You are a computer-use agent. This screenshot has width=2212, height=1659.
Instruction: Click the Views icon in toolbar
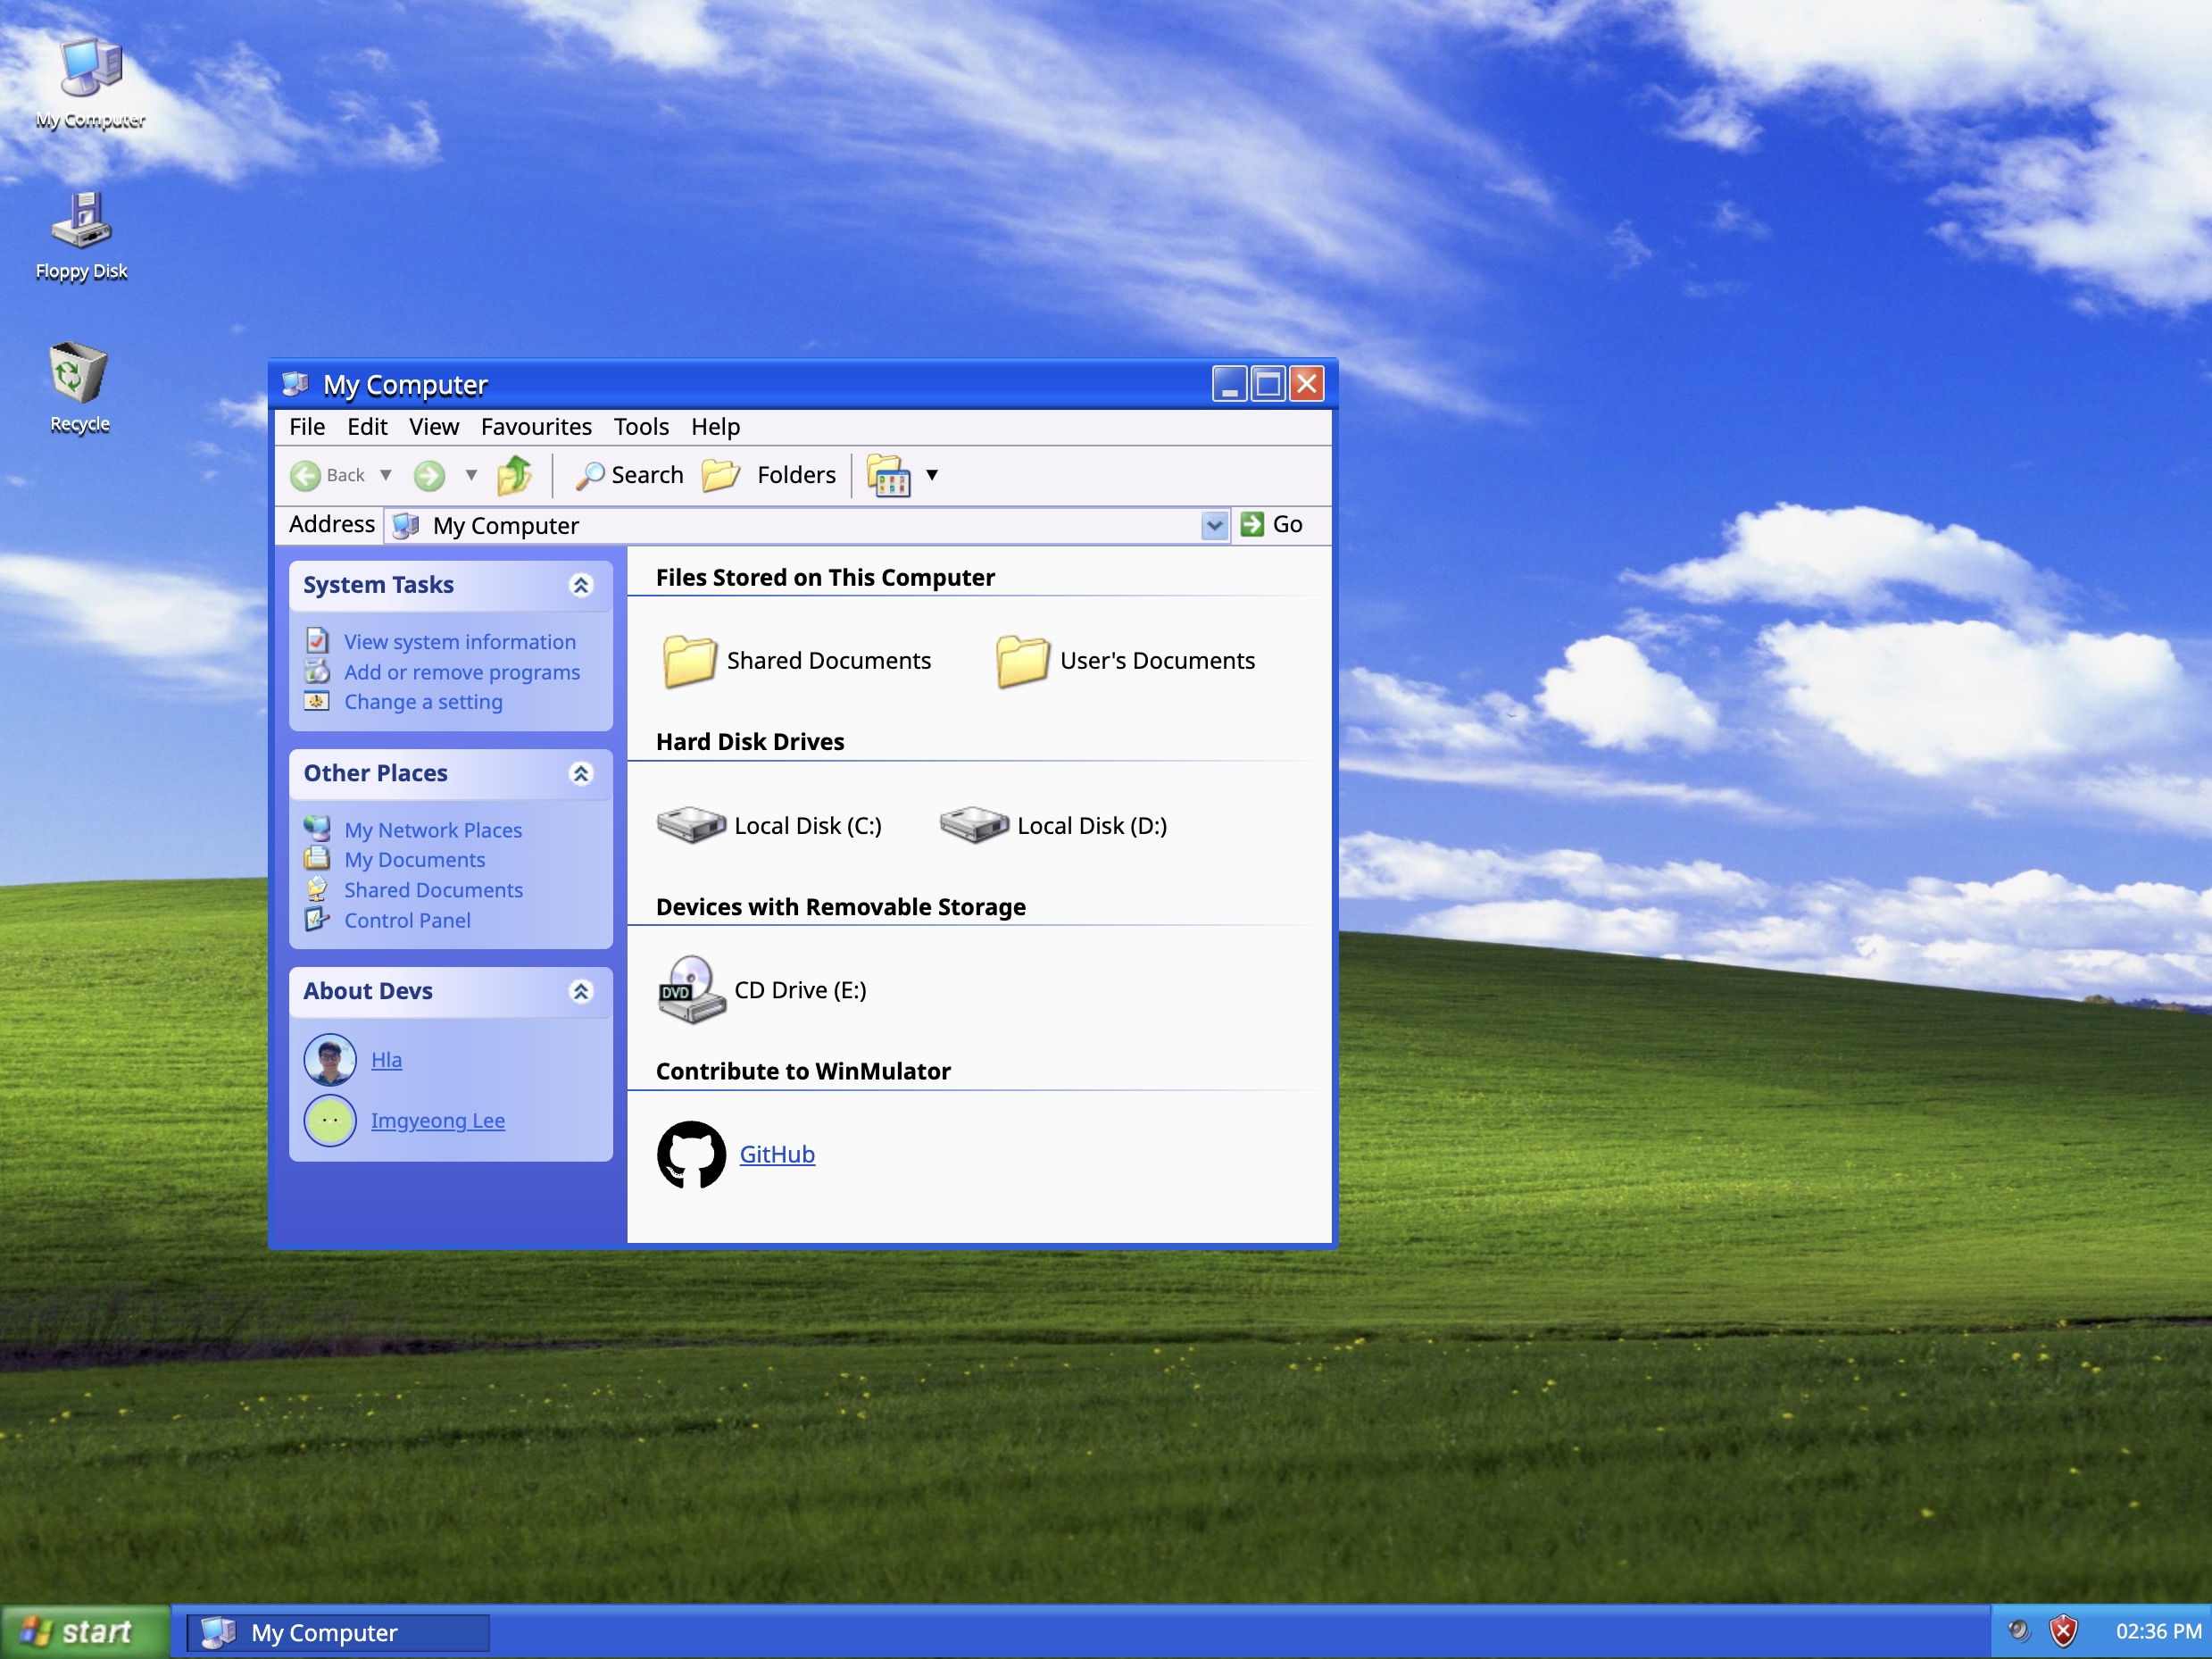point(888,475)
